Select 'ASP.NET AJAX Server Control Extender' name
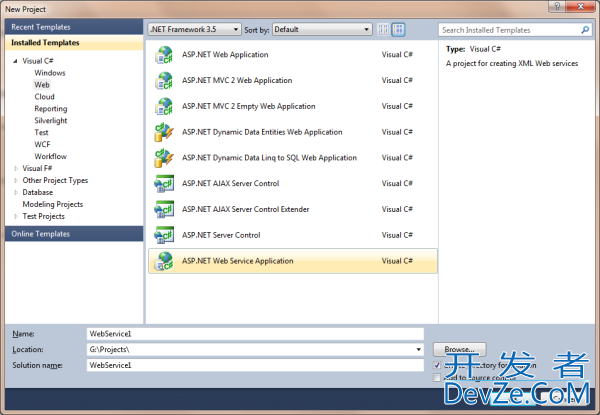 click(246, 209)
